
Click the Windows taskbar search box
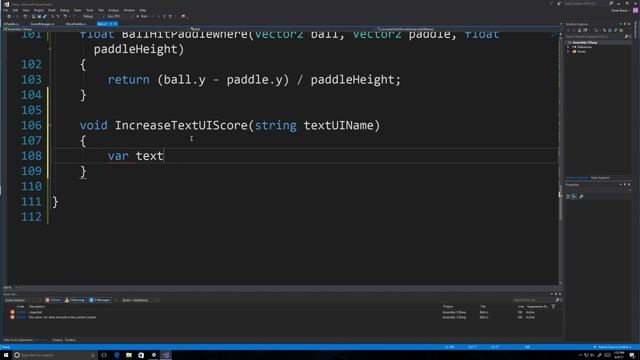55,355
